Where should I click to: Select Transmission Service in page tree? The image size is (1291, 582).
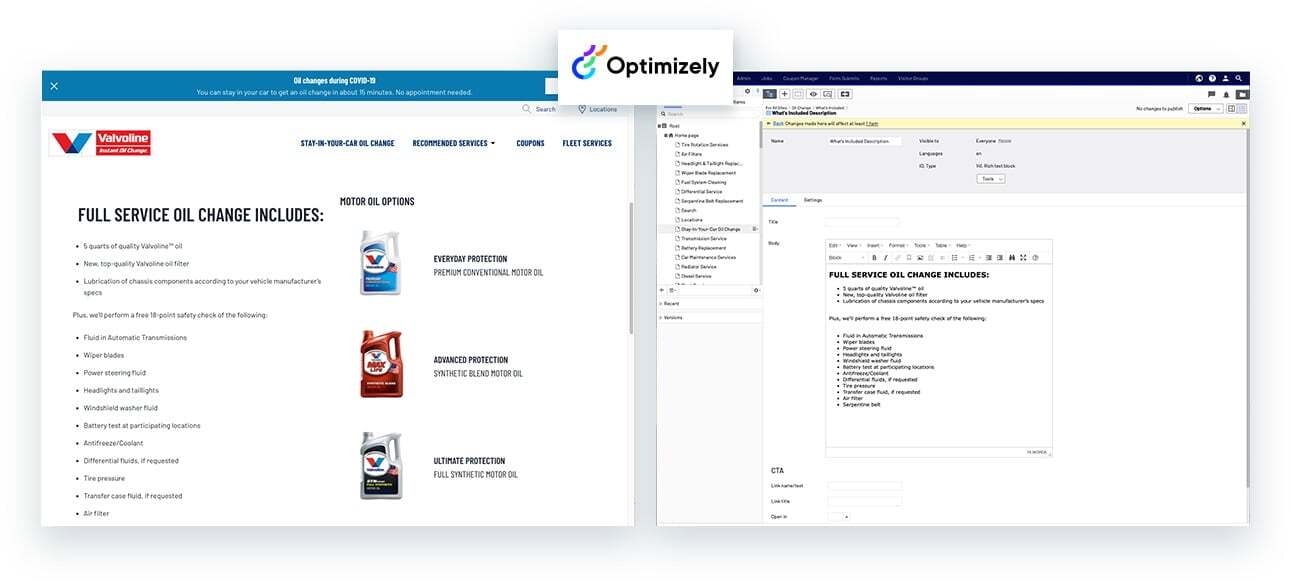[x=703, y=239]
